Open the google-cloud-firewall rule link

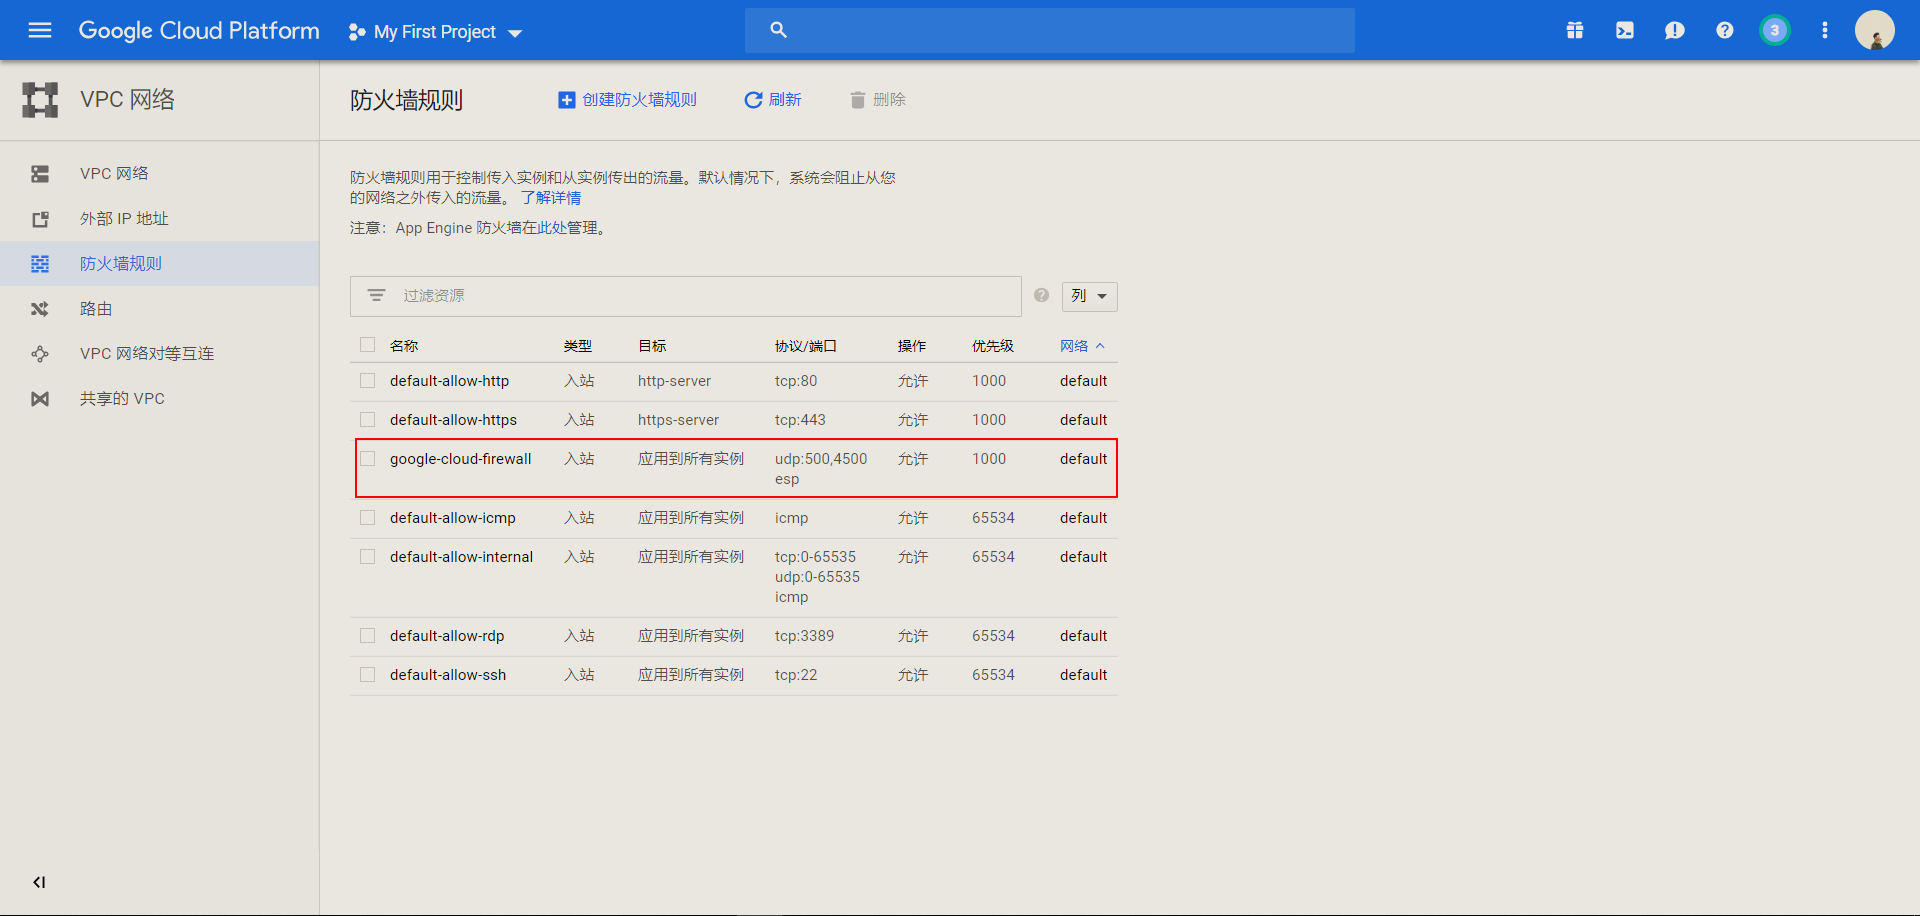click(461, 459)
